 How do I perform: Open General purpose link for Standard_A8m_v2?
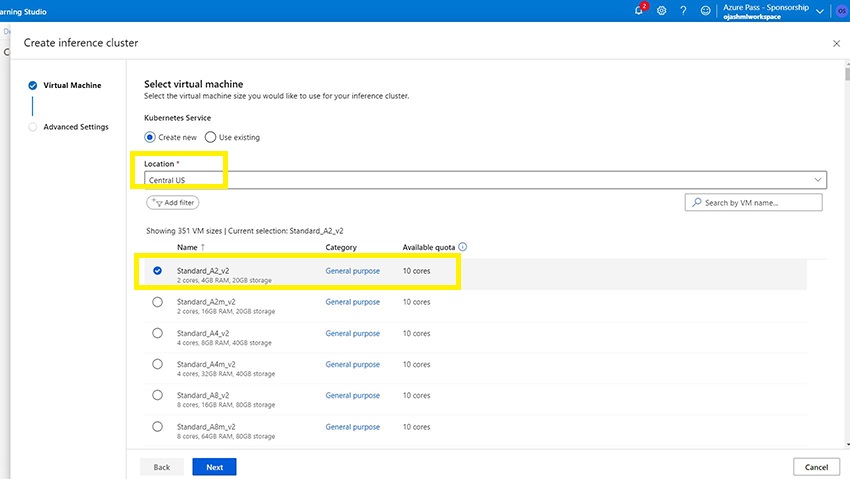(352, 427)
